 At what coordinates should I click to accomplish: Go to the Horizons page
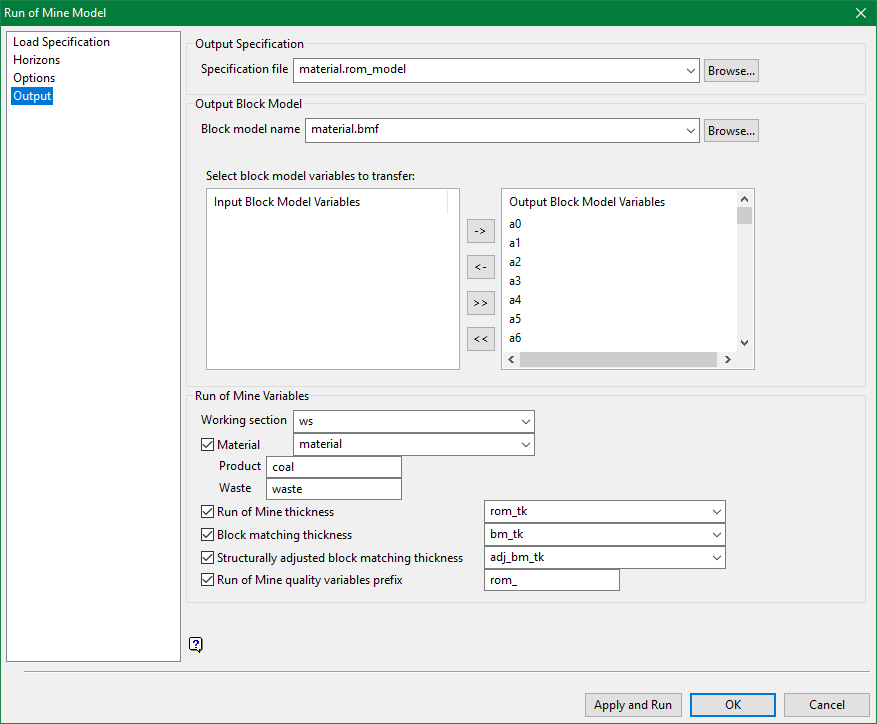click(x=36, y=60)
